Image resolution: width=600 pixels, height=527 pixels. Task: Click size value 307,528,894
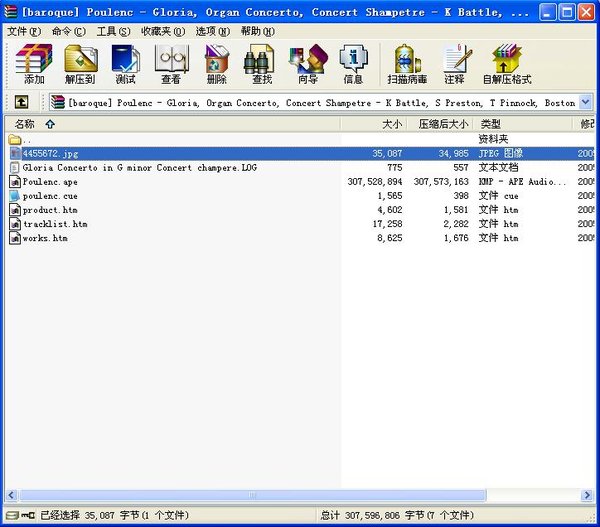point(375,181)
